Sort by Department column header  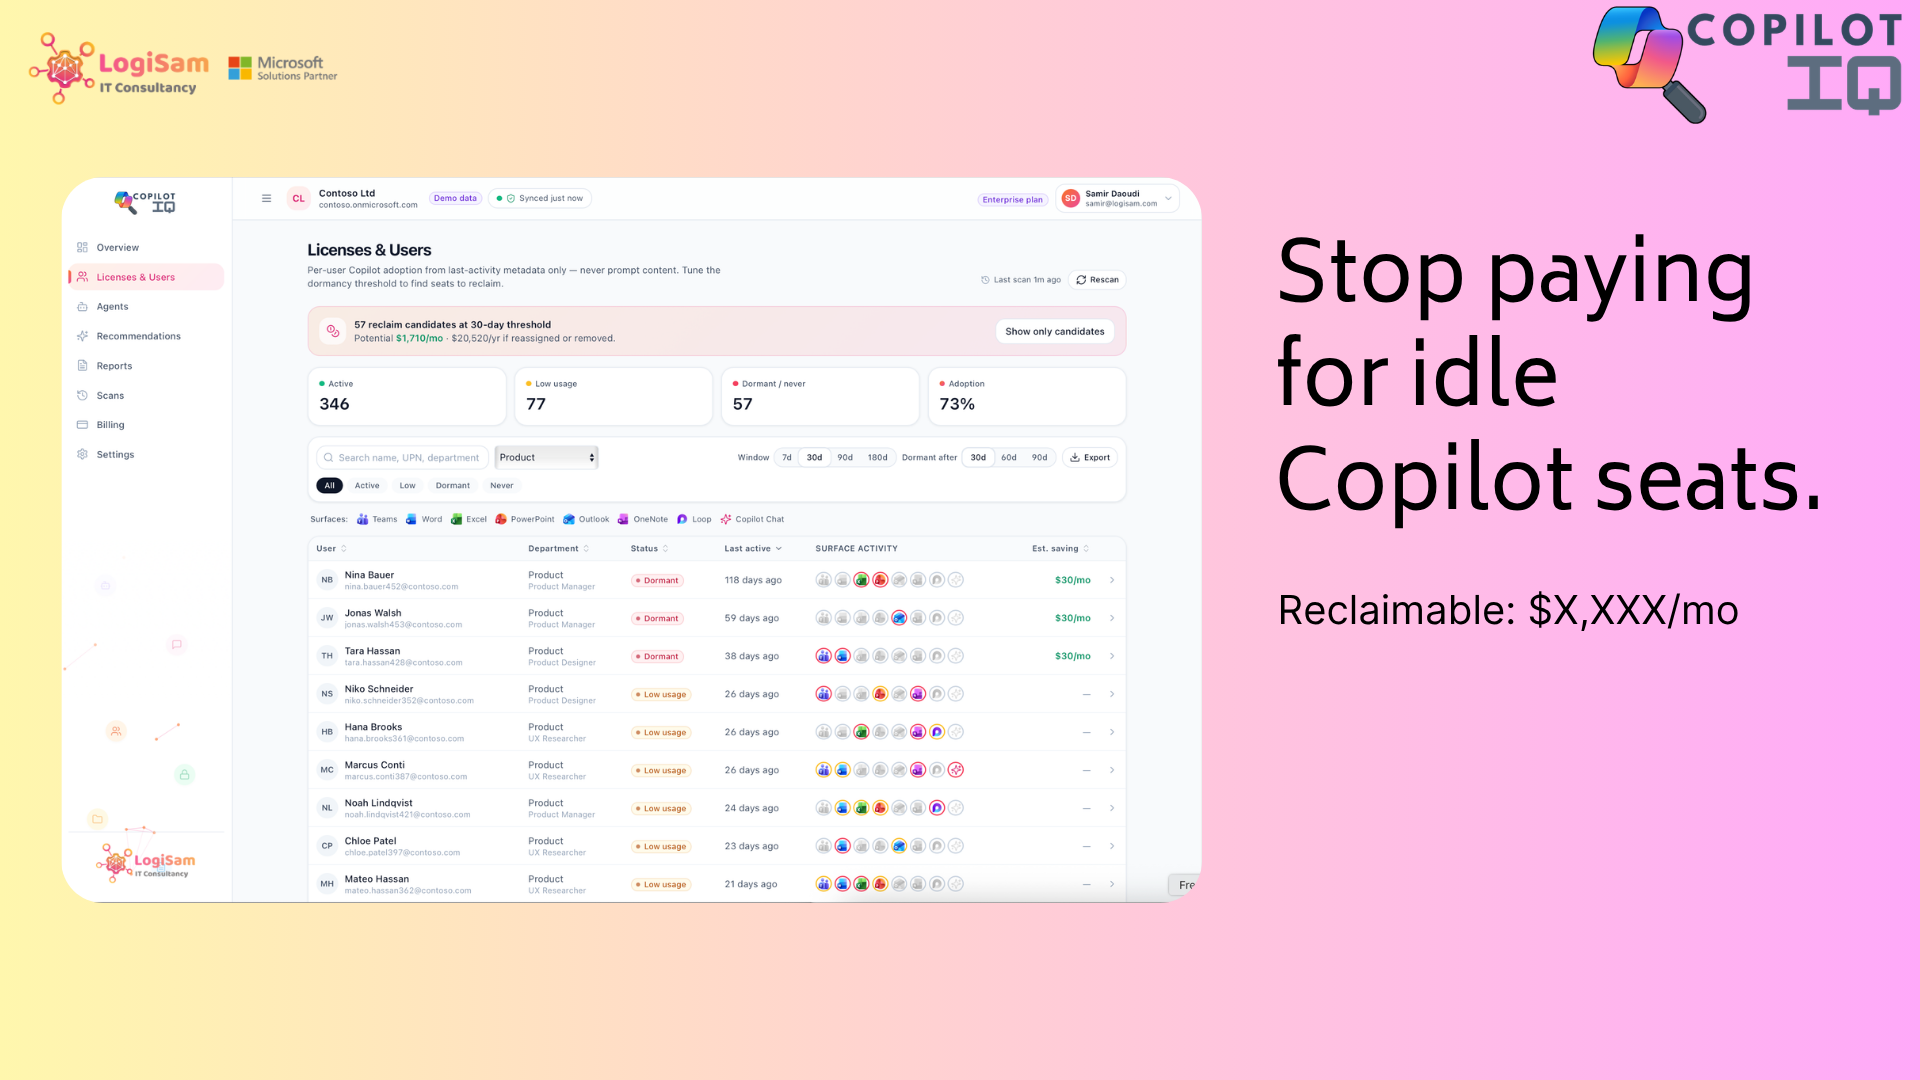click(x=558, y=548)
